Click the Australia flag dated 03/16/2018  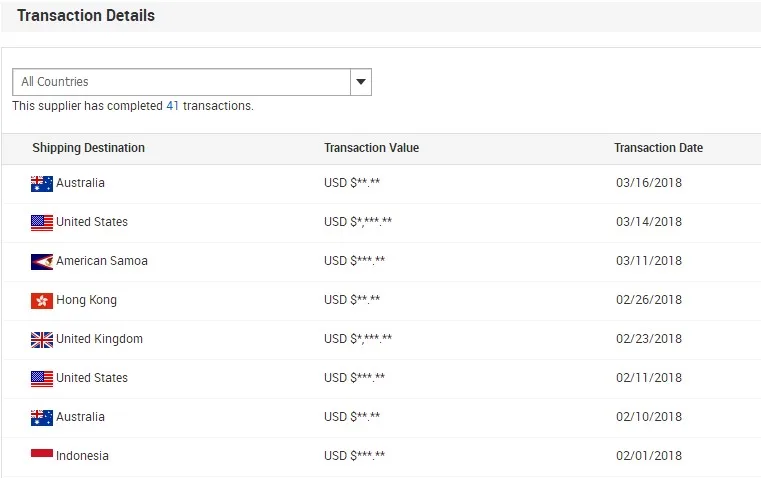click(42, 183)
